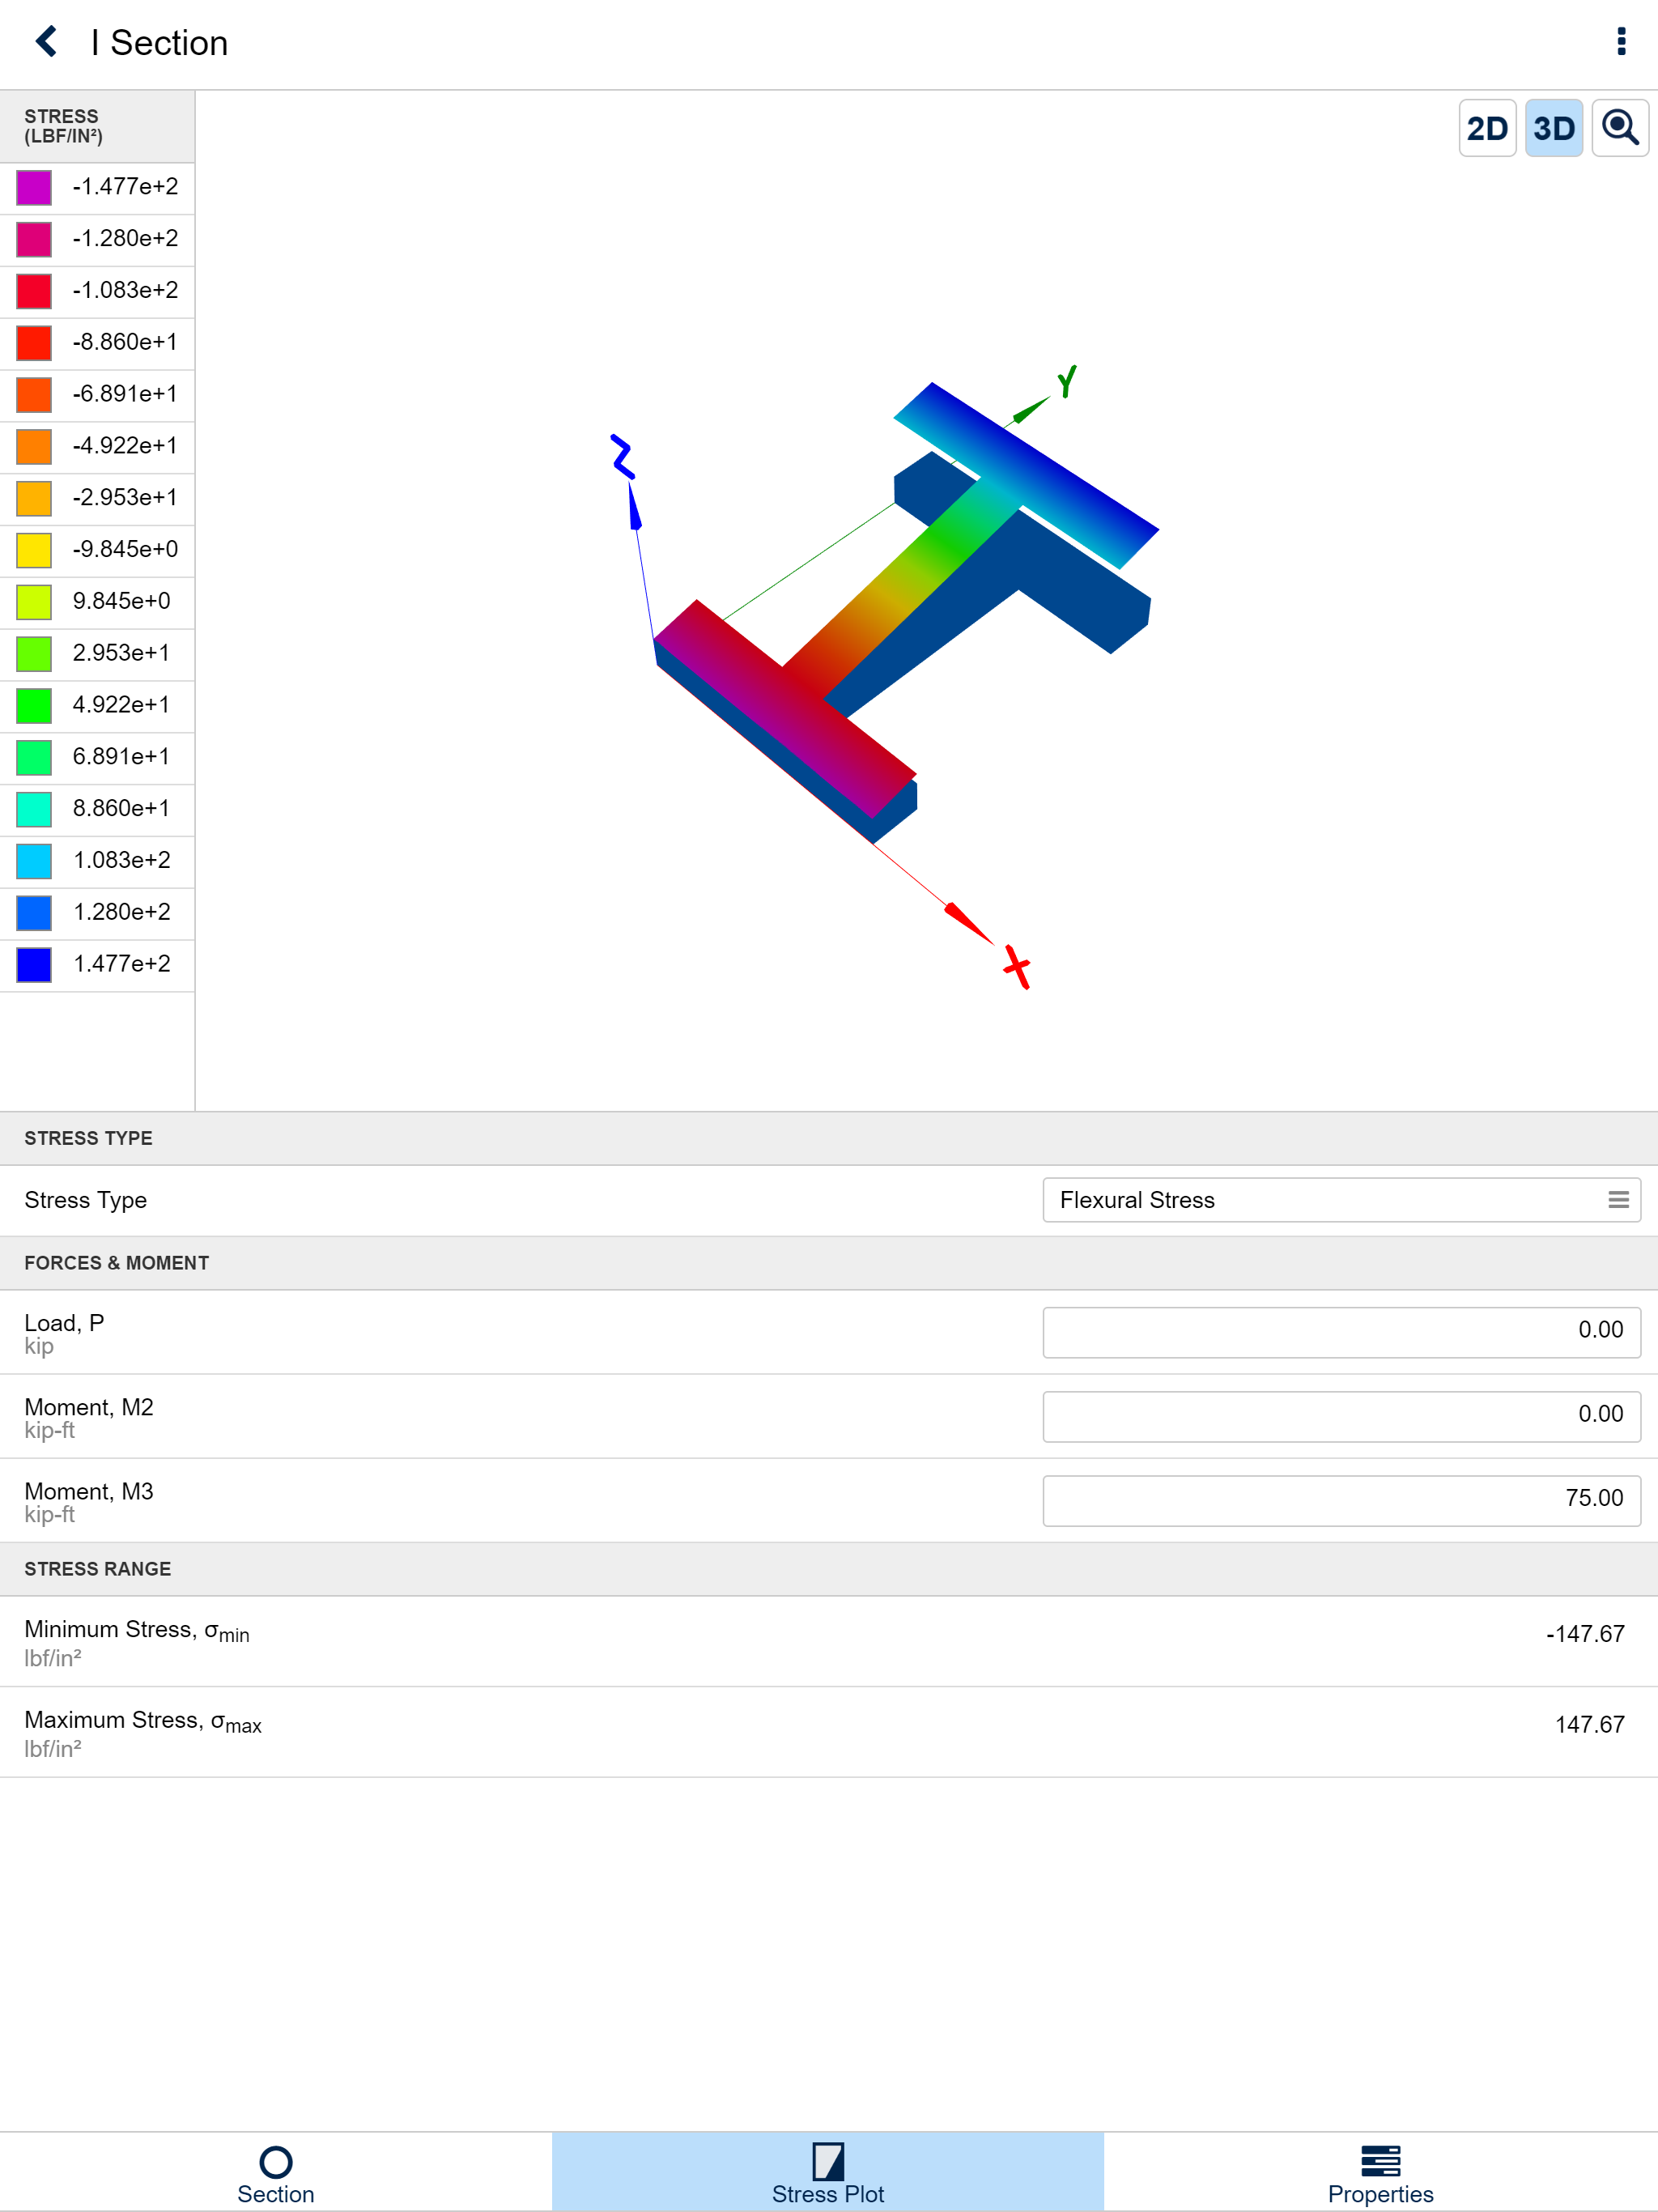Tap the Stress Plot icon

click(x=827, y=2160)
